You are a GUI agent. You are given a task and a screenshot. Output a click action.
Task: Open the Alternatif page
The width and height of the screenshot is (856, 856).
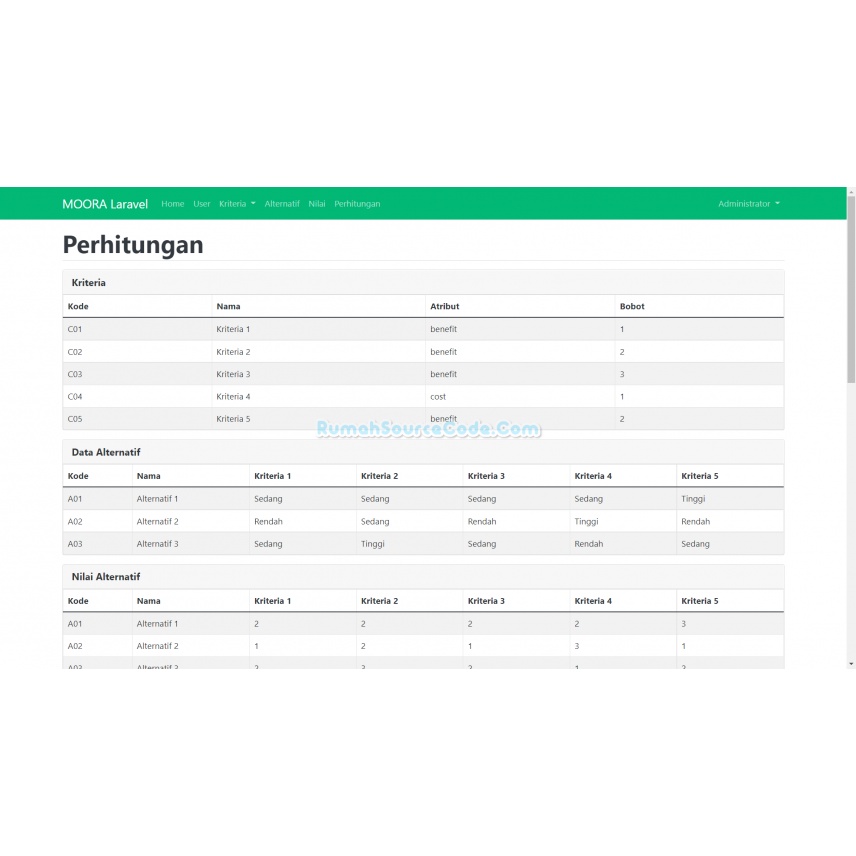tap(282, 204)
